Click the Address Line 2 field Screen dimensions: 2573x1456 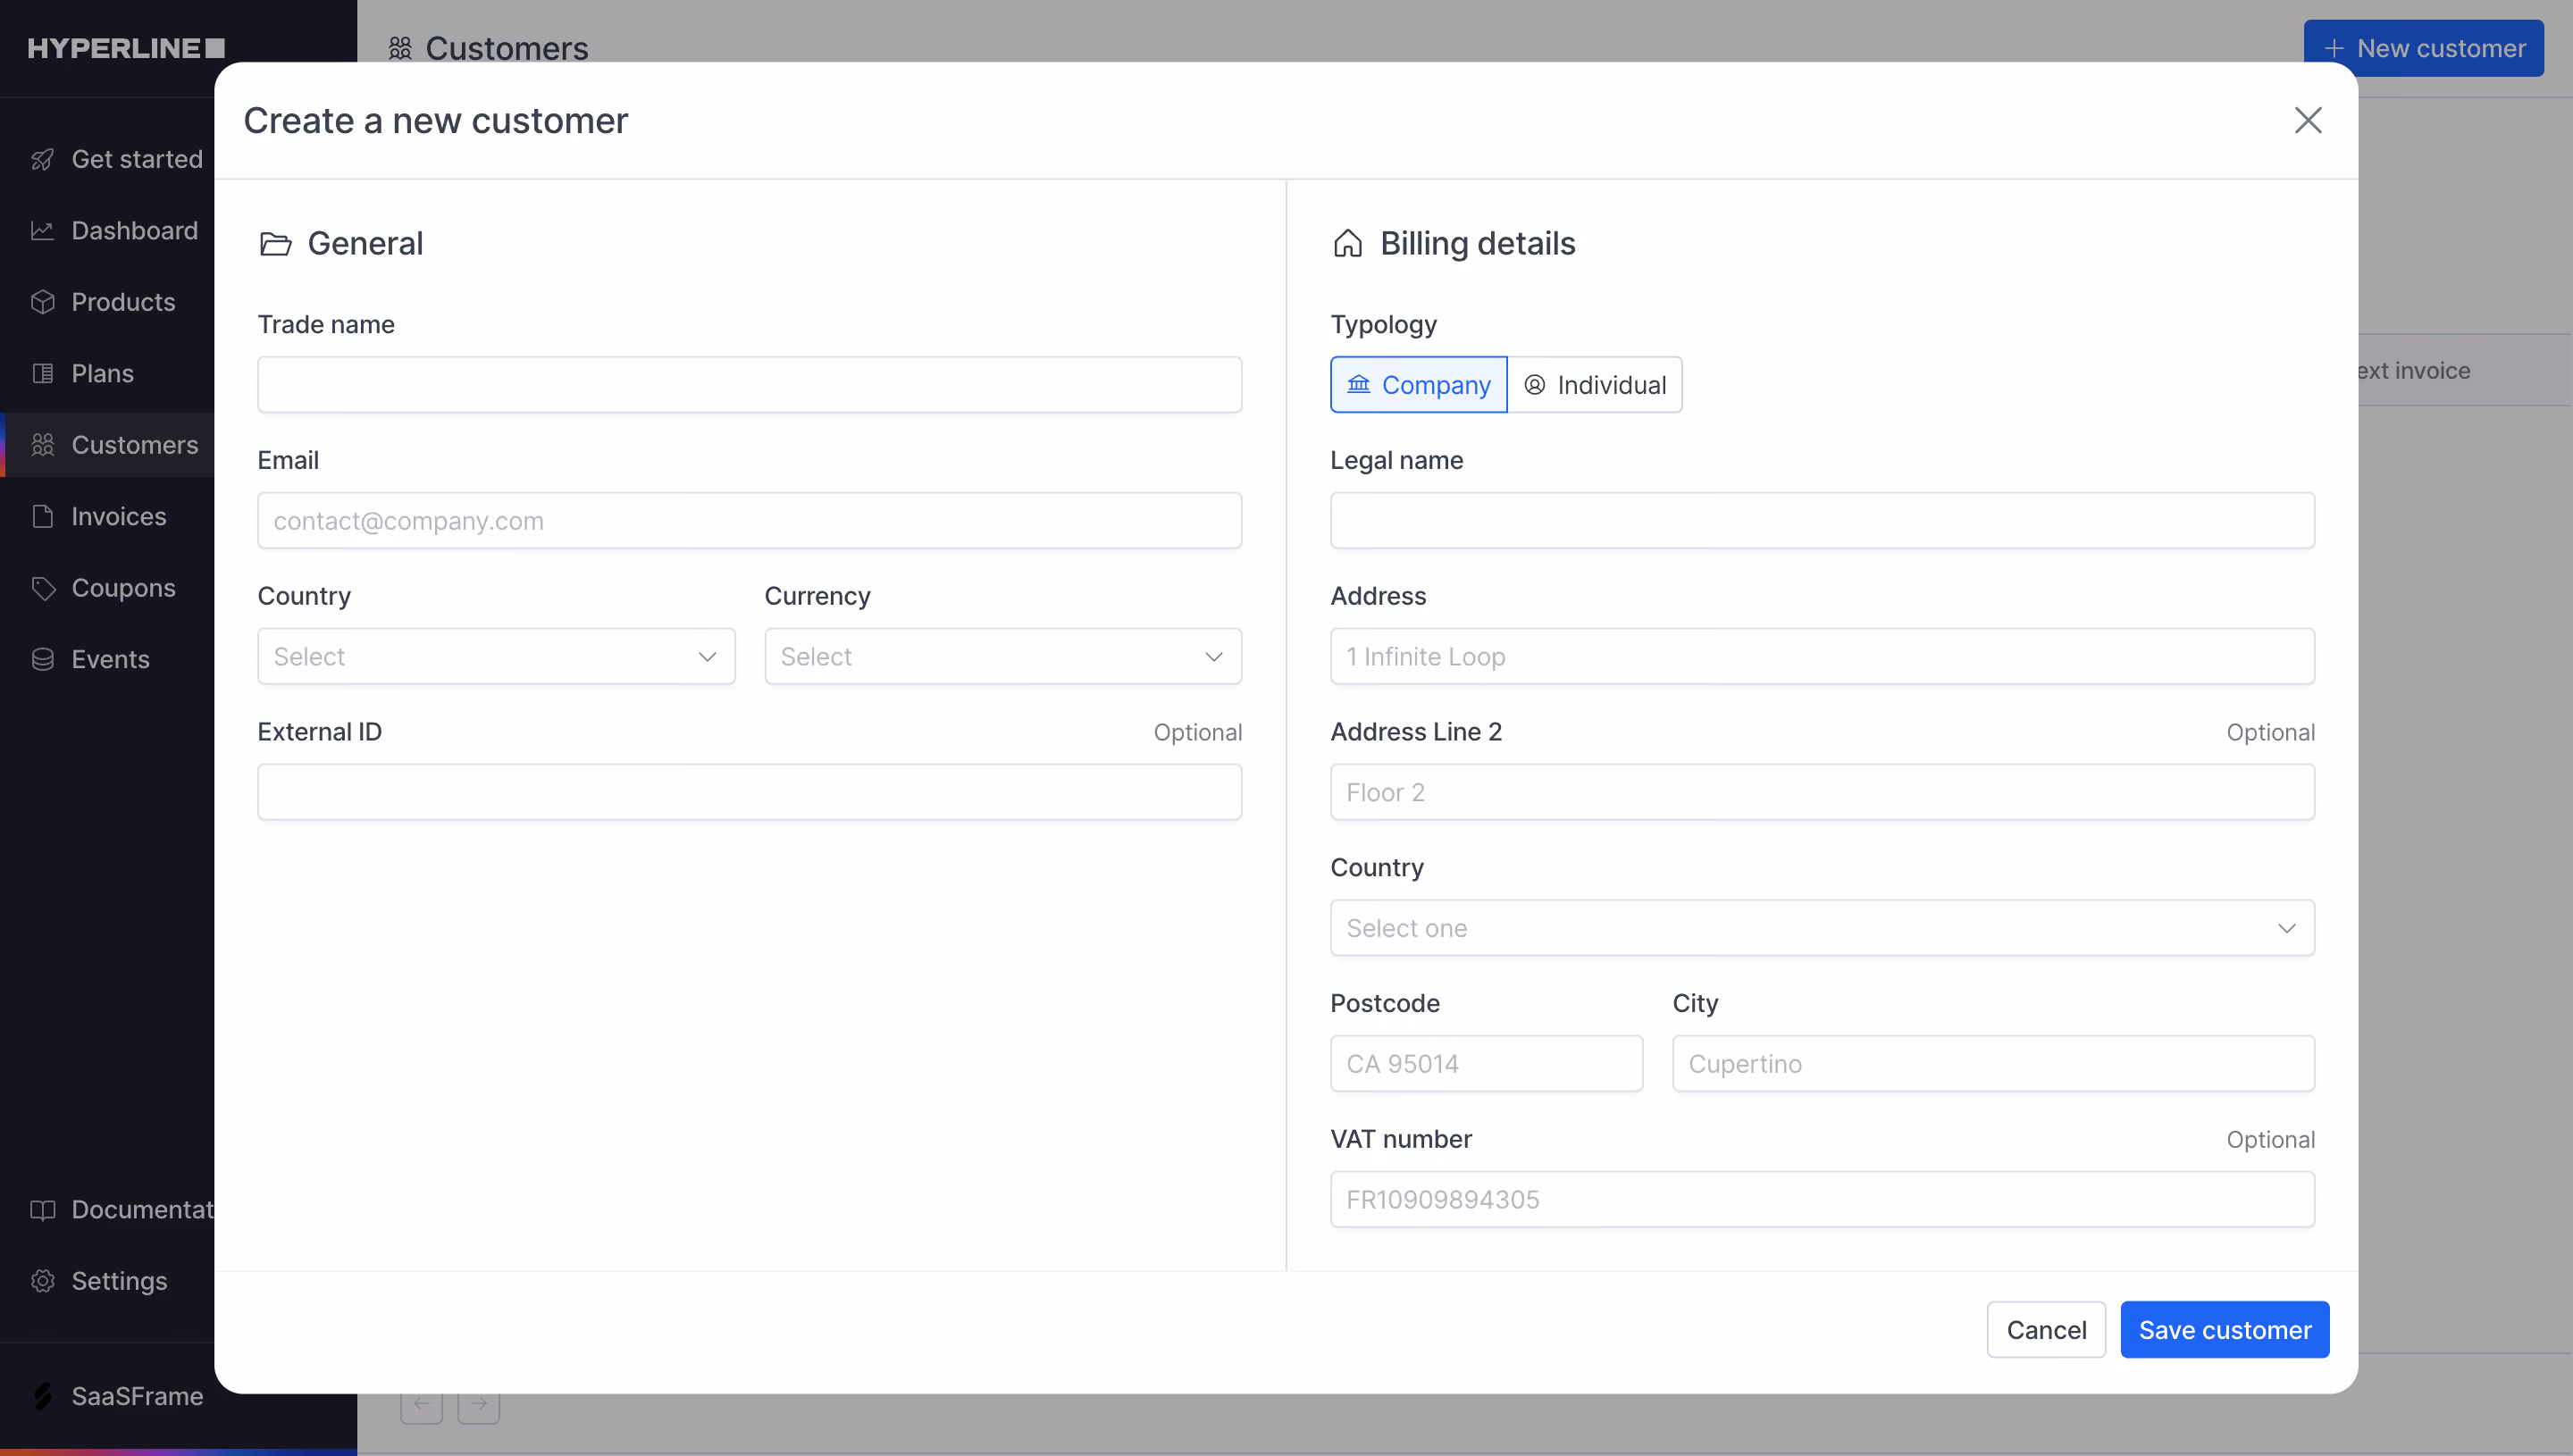(x=1821, y=793)
